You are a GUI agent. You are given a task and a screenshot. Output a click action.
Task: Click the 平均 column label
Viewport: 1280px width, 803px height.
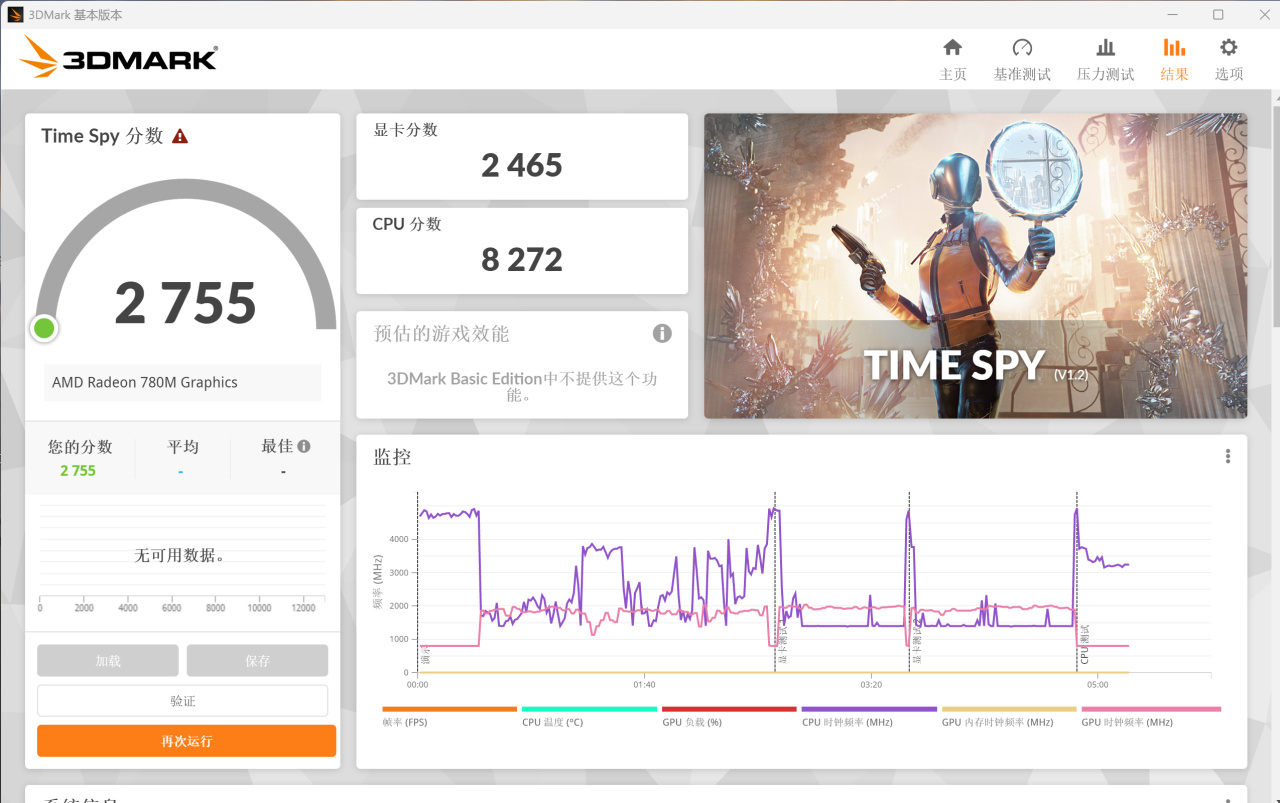click(183, 446)
